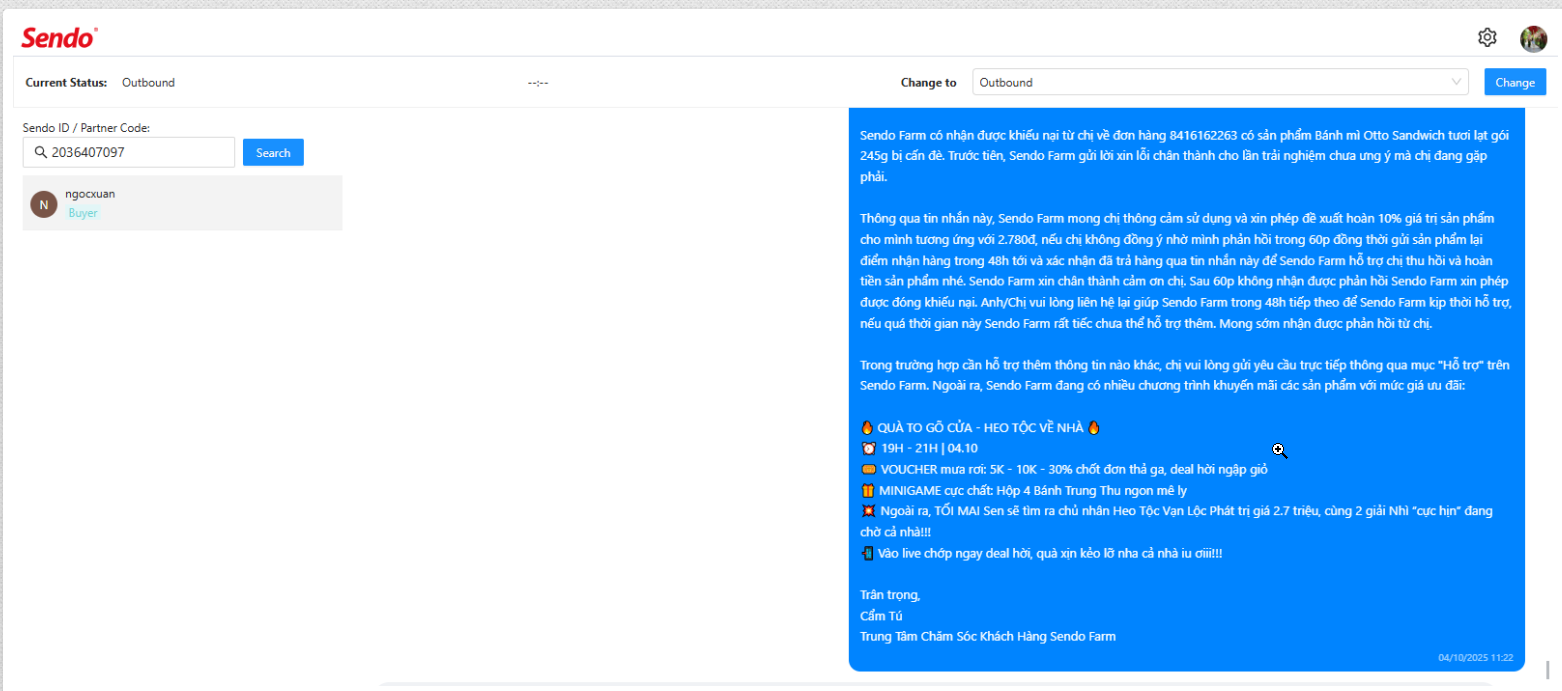The image size is (1562, 691).
Task: Click the Sendo logo
Action: 59,38
